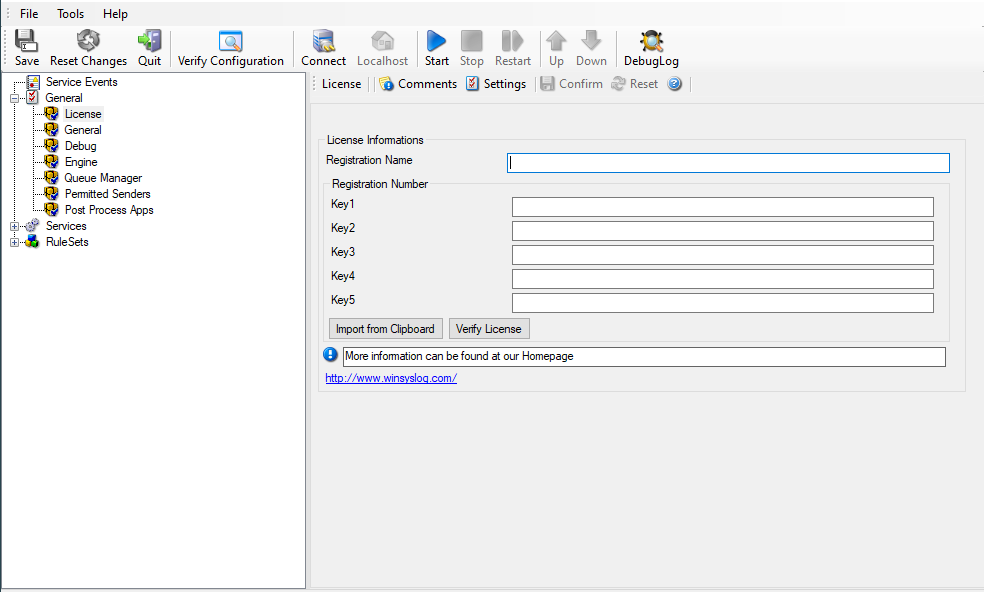Collapse the General tree node
The image size is (984, 592).
[x=15, y=98]
